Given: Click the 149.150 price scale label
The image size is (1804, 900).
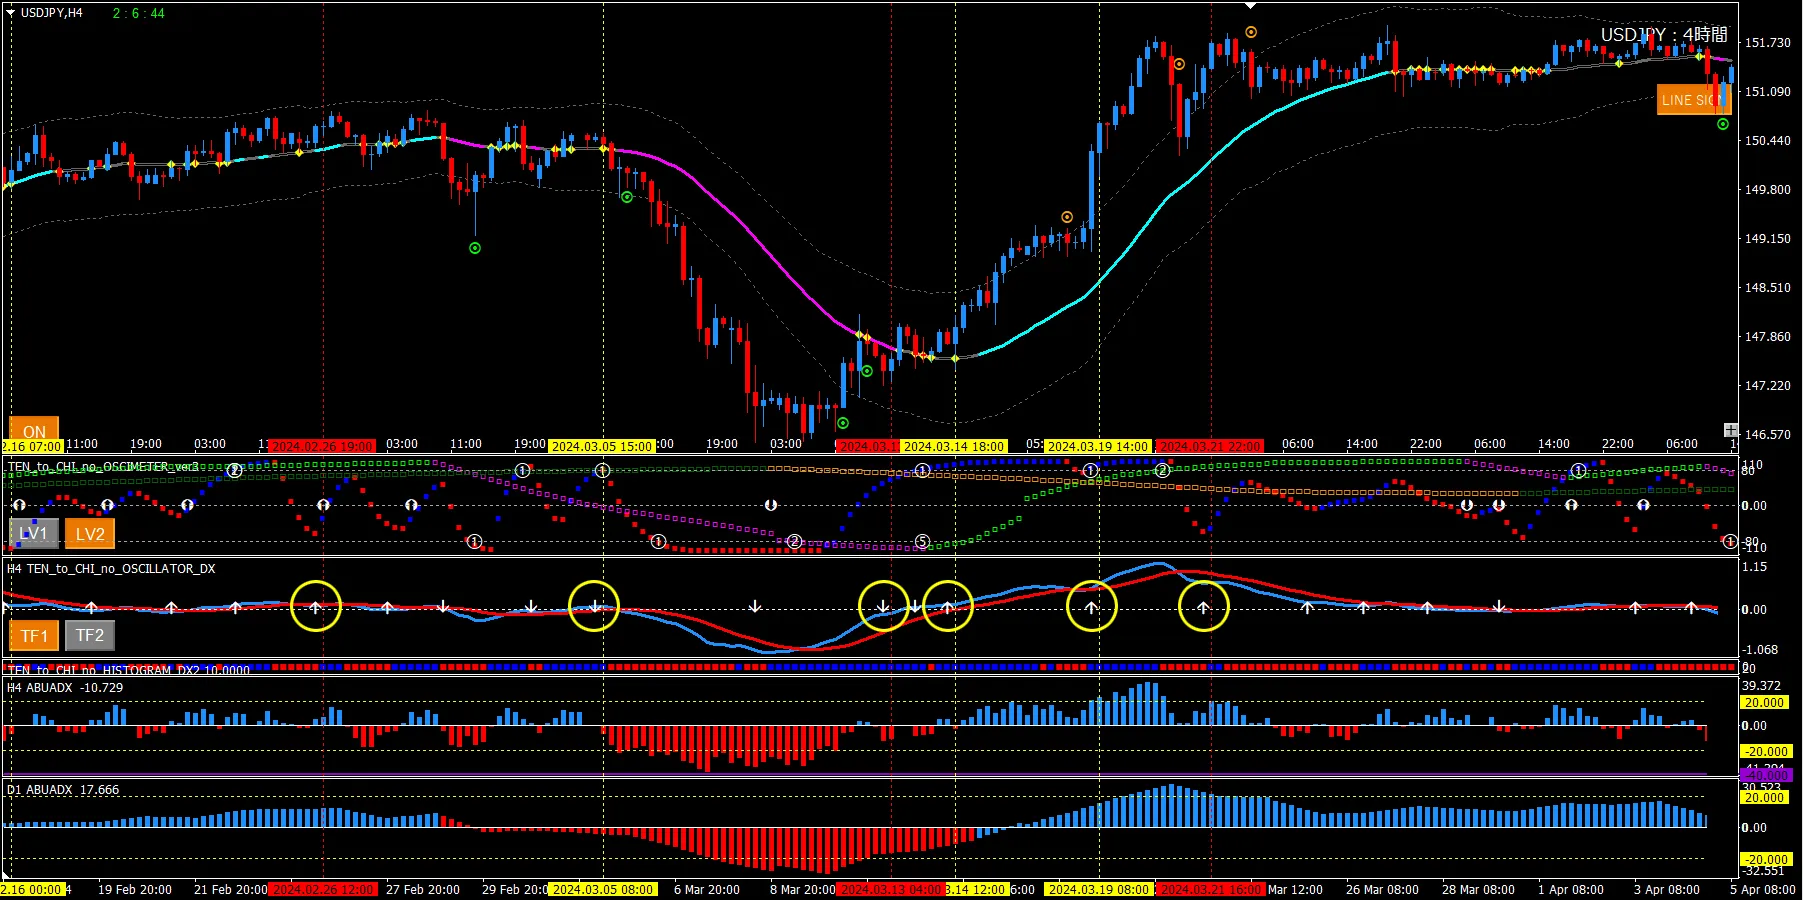Looking at the screenshot, I should (1768, 239).
